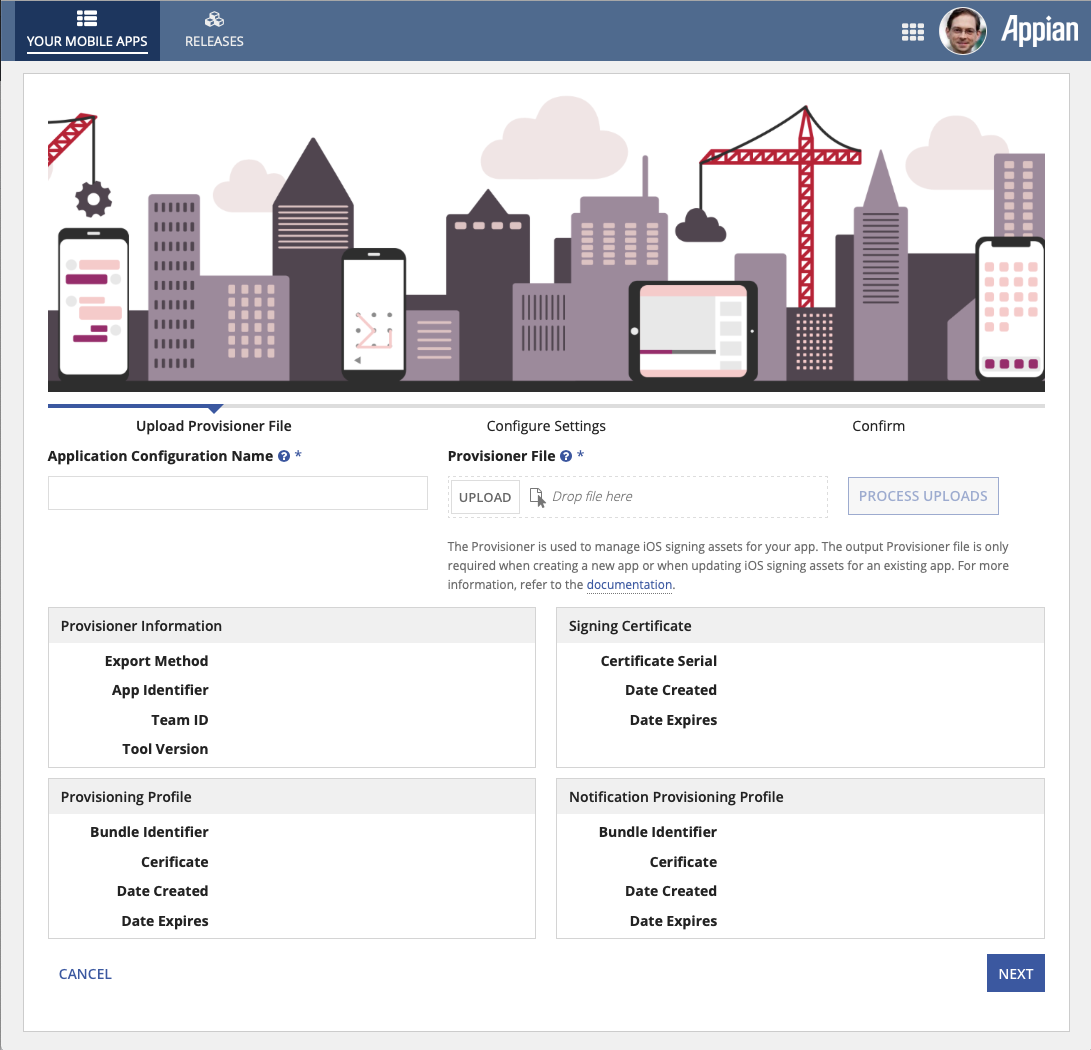
Task: Click the Tool Version label
Action: coord(165,749)
